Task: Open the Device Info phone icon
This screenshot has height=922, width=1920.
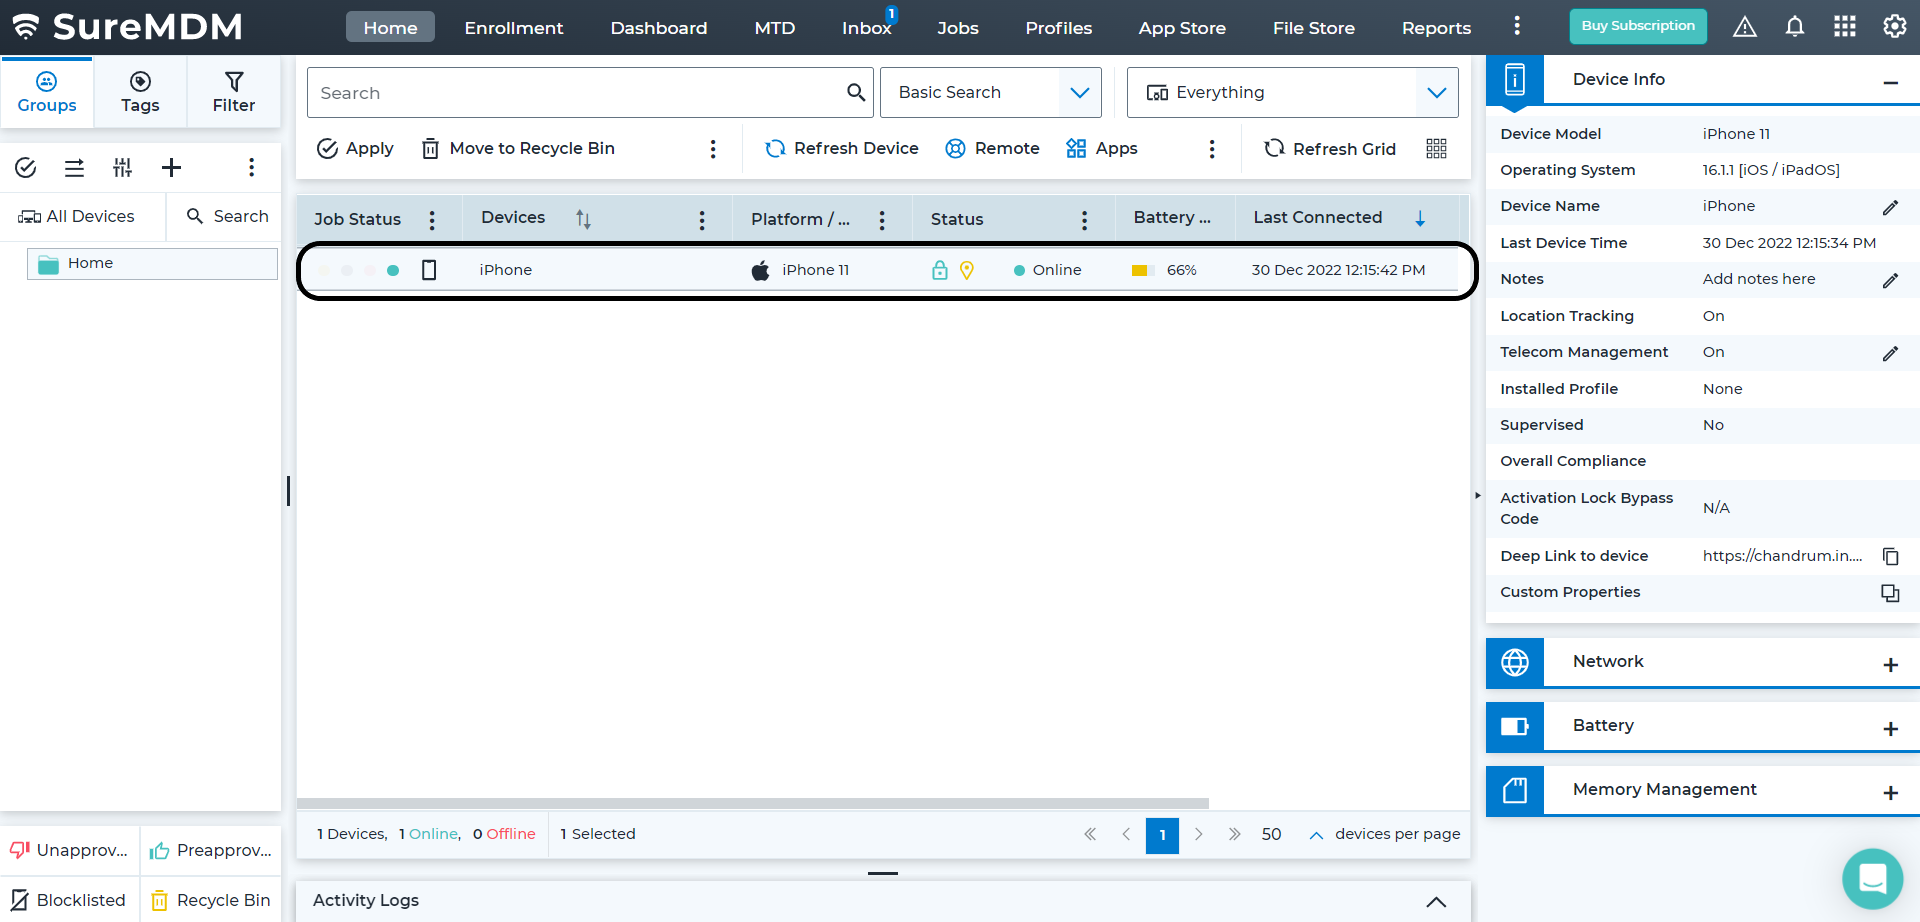Action: coord(1515,79)
